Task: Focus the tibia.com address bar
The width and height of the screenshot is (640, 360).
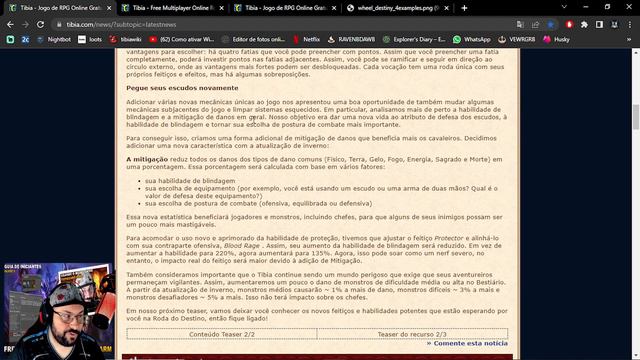Action: pos(286,24)
